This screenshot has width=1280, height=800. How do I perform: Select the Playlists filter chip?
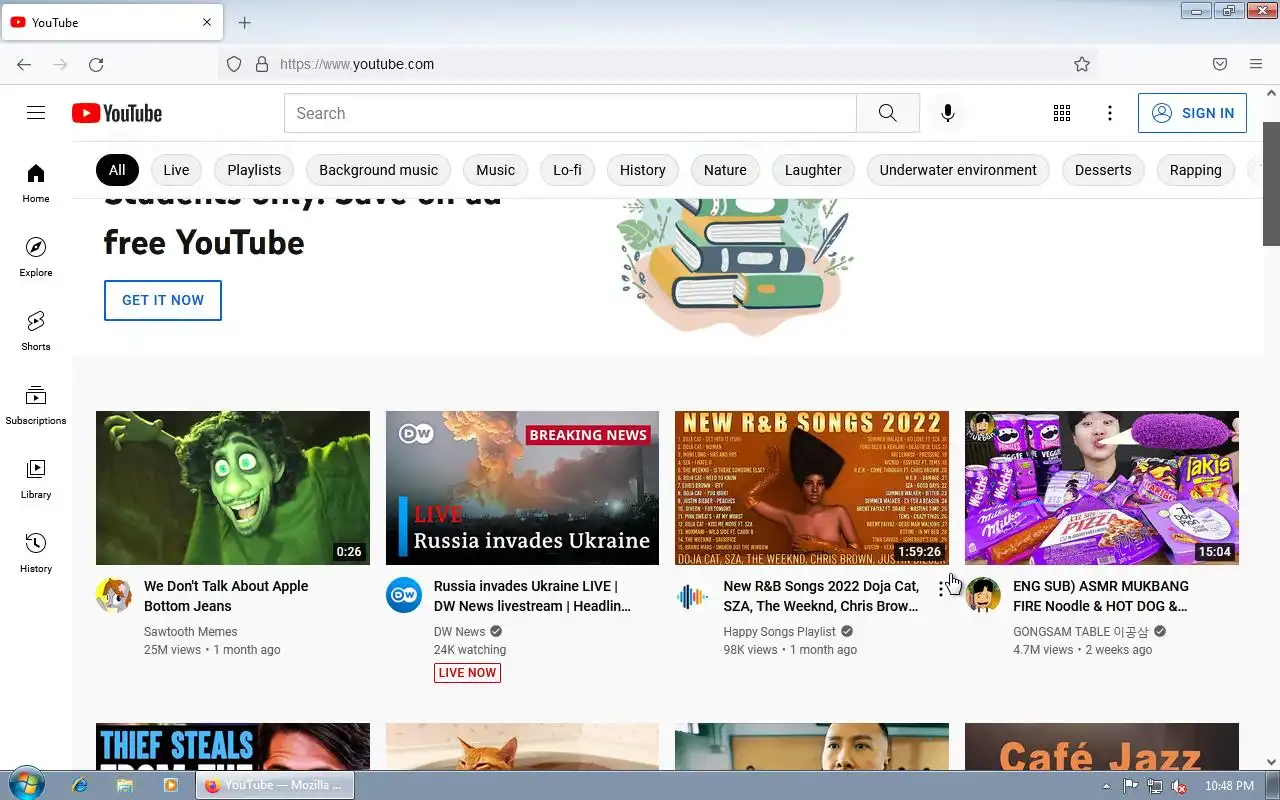pos(254,170)
